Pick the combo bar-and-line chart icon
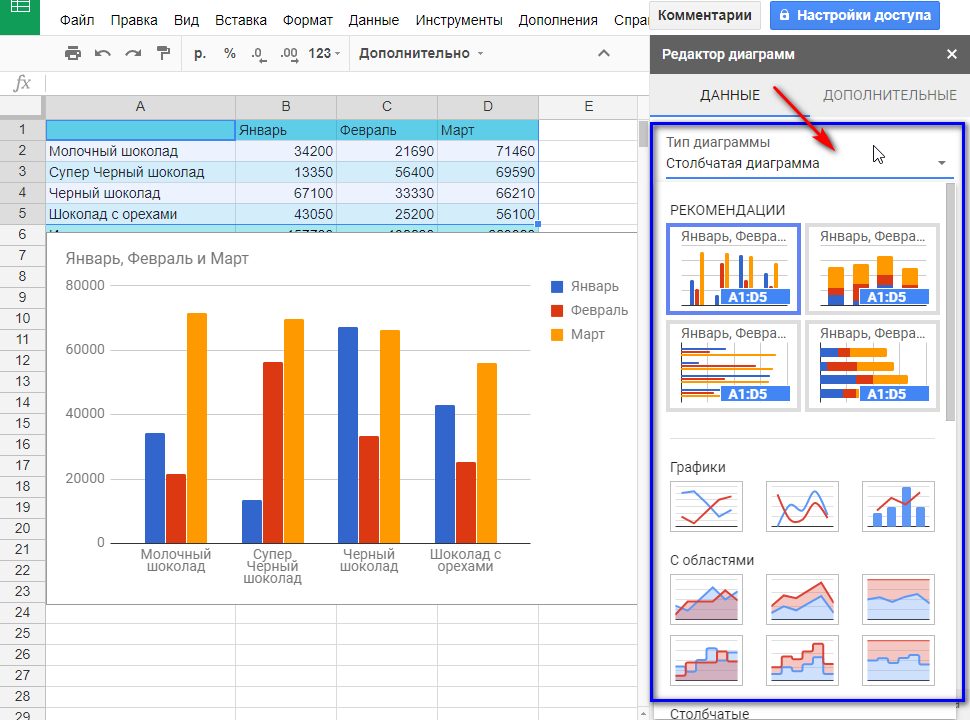Image resolution: width=970 pixels, height=720 pixels. click(898, 506)
